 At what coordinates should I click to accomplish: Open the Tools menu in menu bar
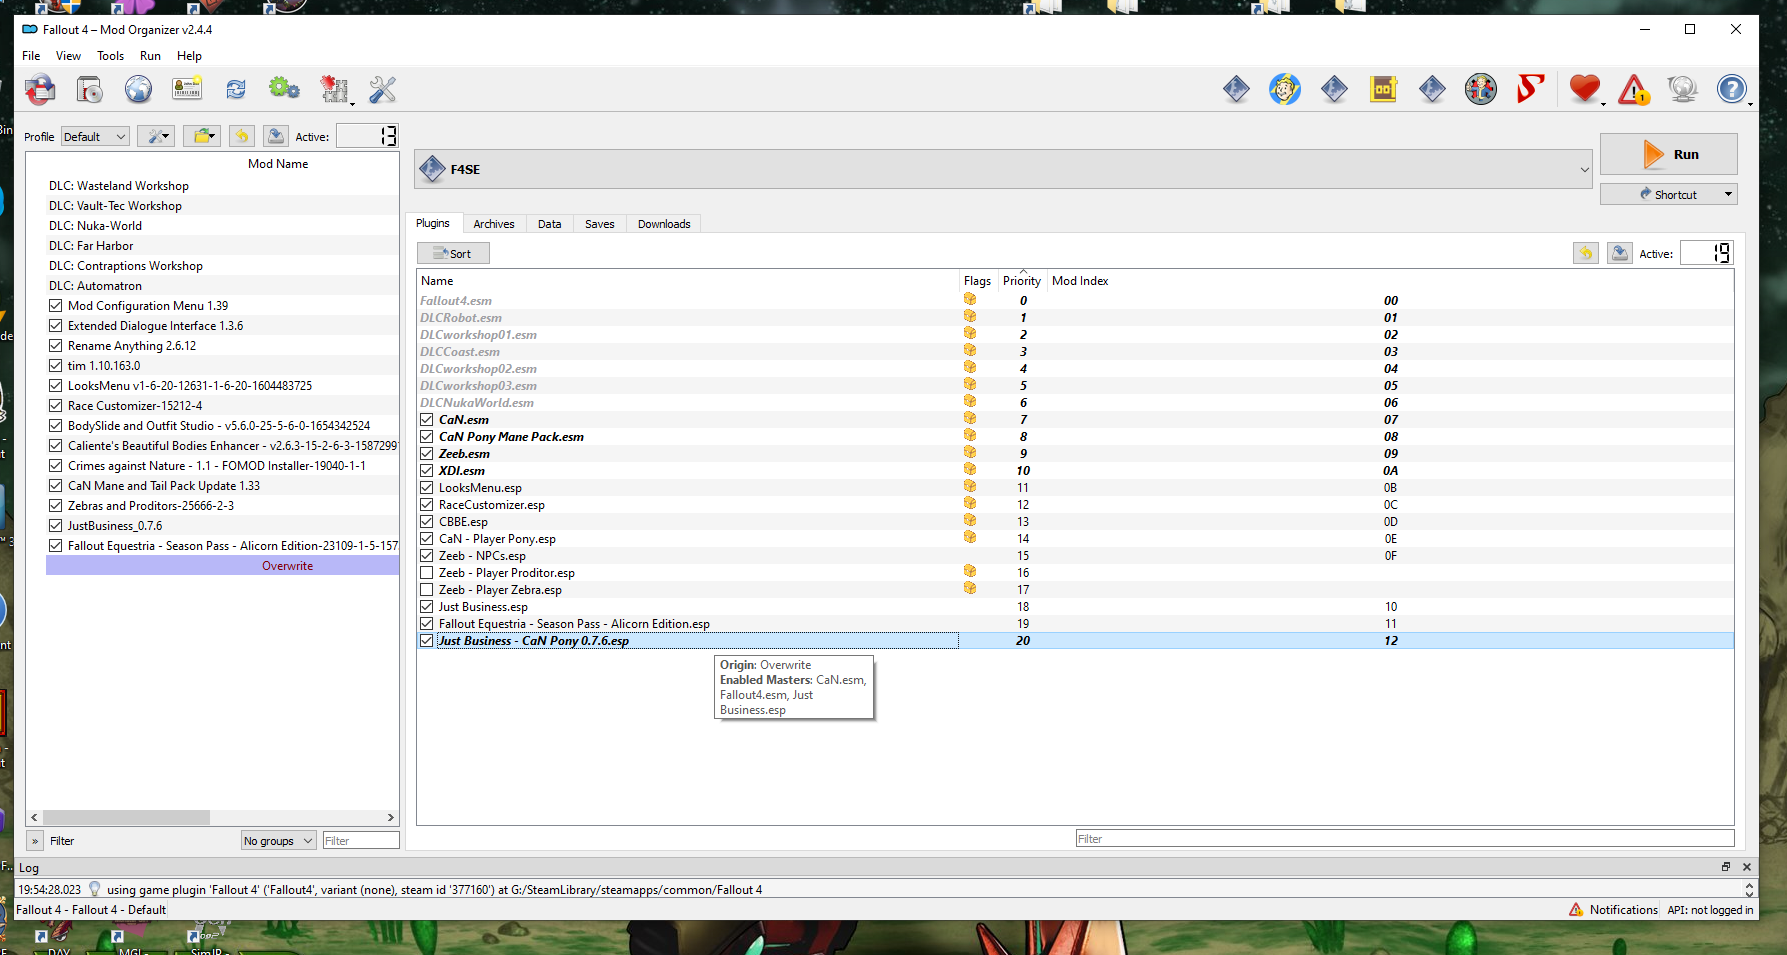[110, 56]
